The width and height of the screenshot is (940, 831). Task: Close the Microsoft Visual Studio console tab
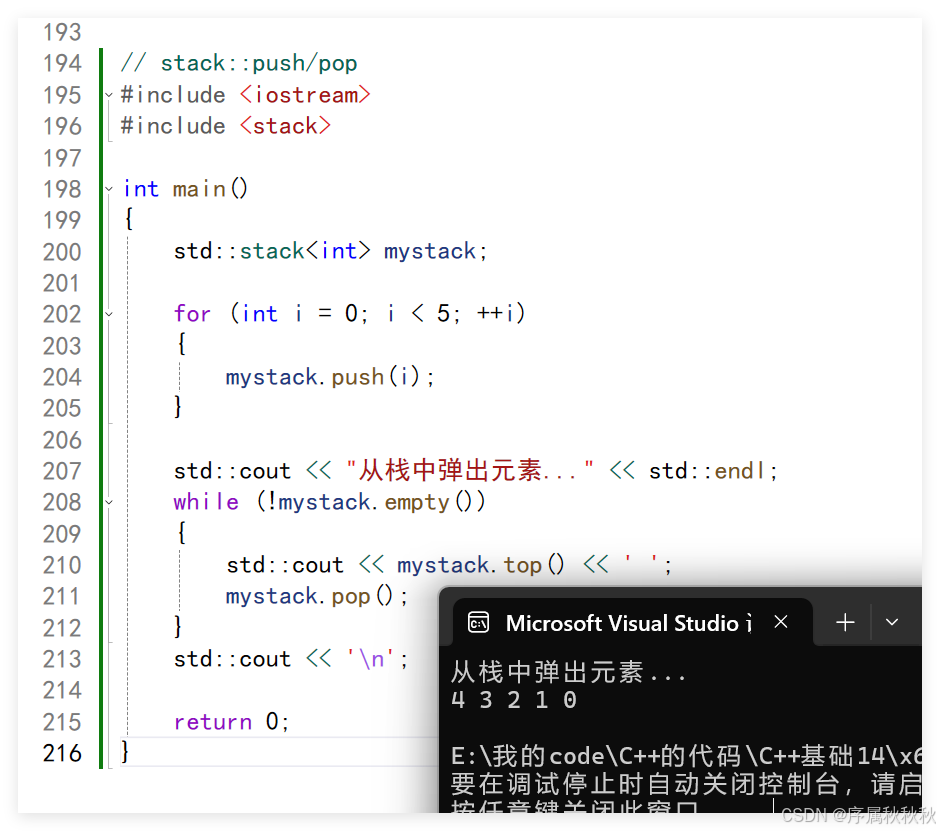pos(781,622)
